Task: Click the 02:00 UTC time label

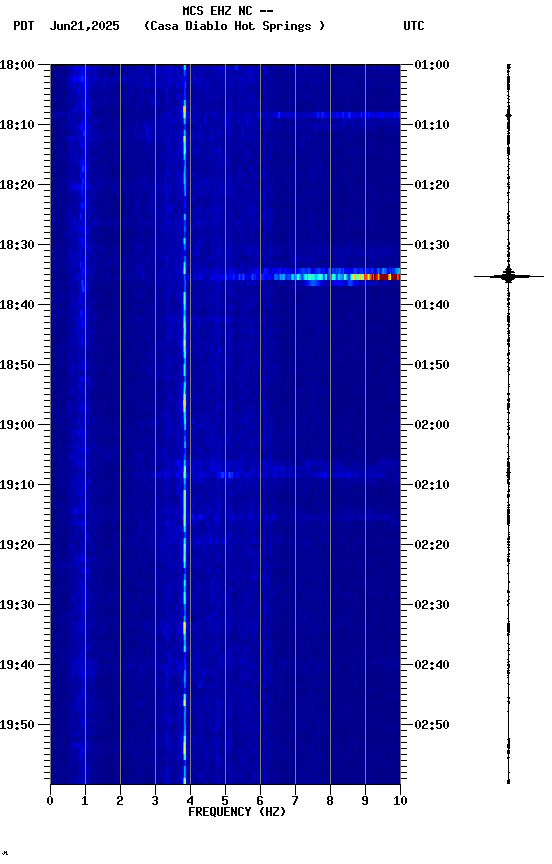Action: pyautogui.click(x=432, y=425)
